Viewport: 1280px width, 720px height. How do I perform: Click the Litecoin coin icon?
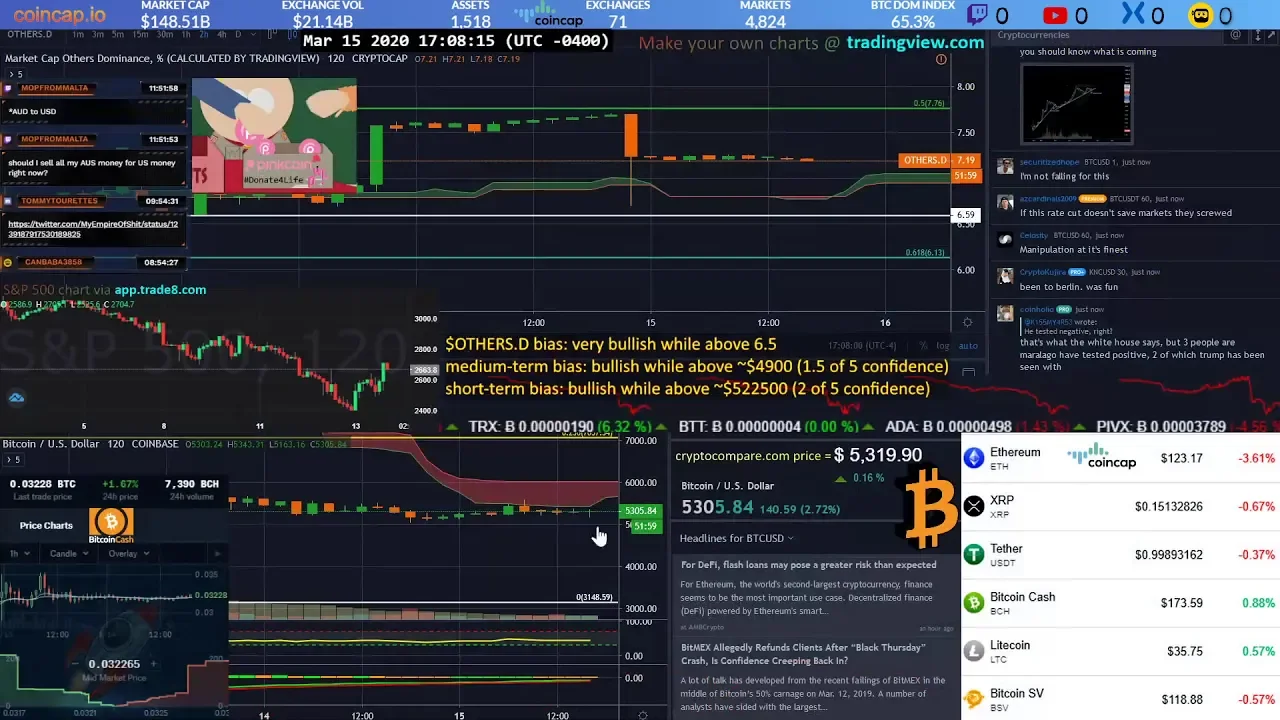click(x=974, y=651)
